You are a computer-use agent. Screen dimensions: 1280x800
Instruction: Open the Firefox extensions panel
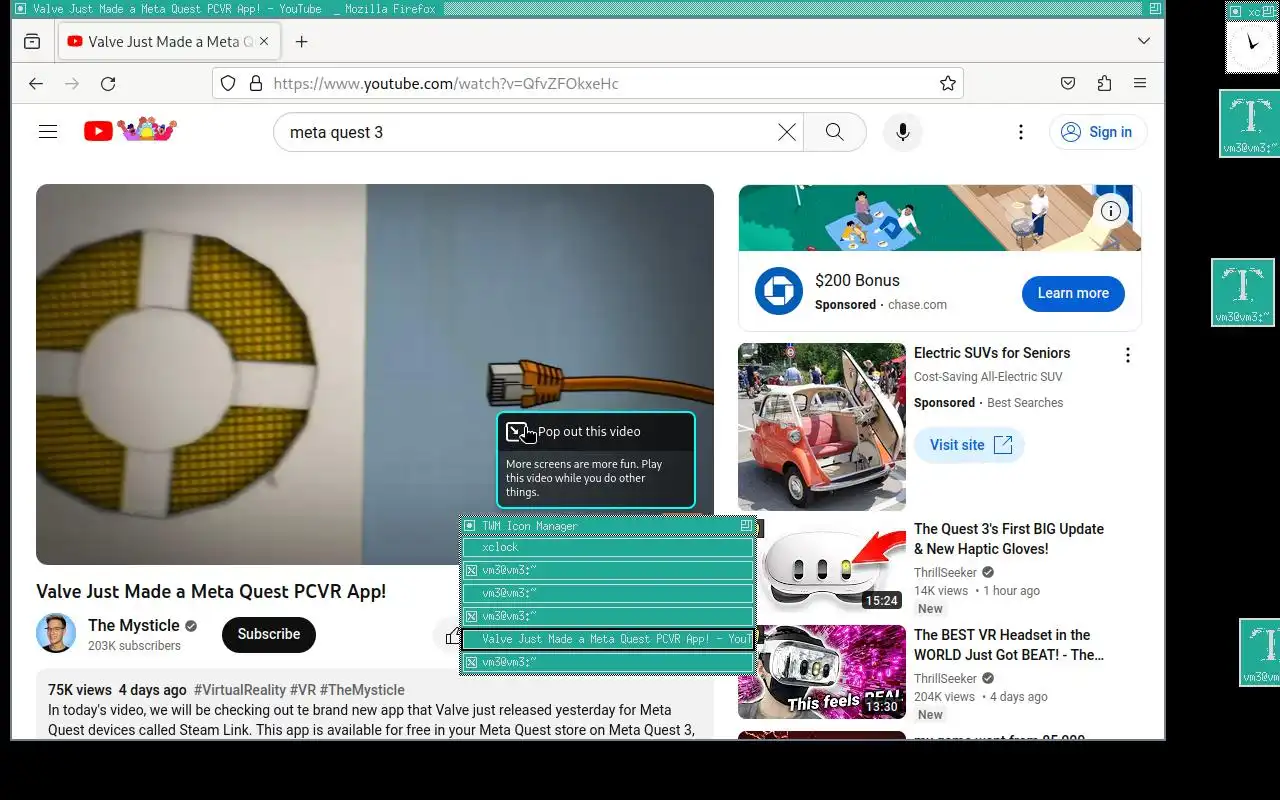pyautogui.click(x=1104, y=83)
